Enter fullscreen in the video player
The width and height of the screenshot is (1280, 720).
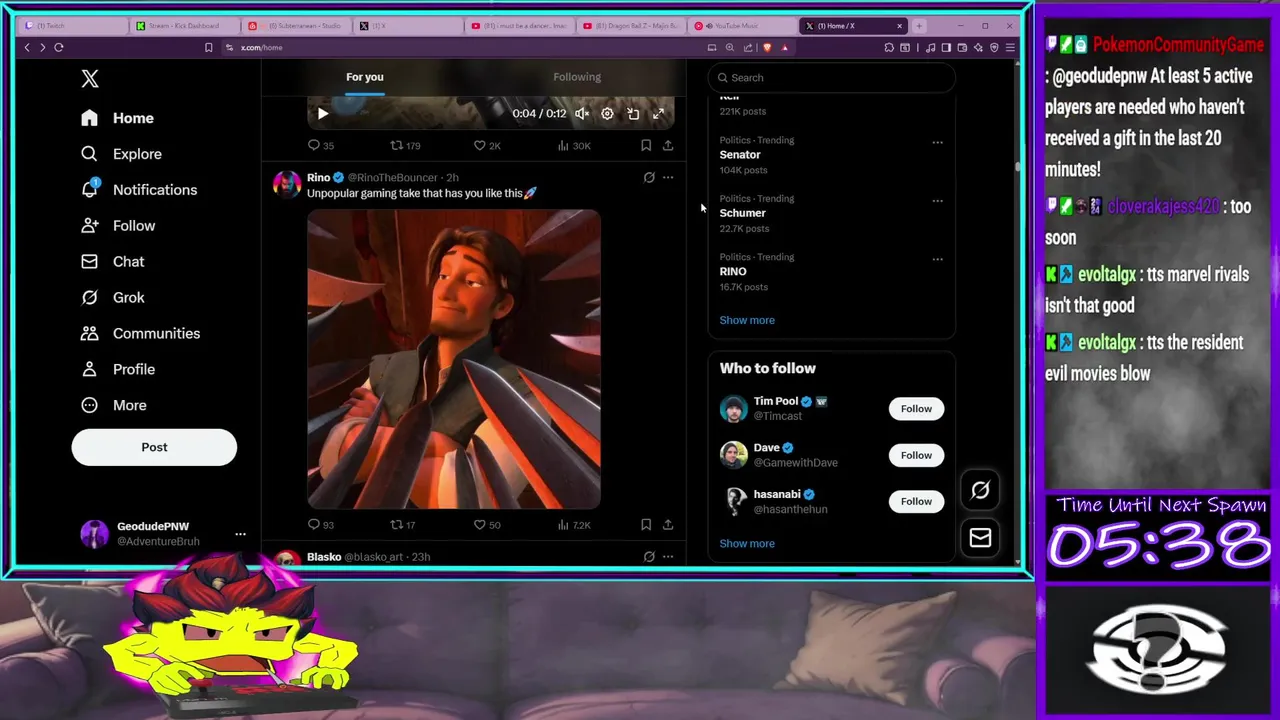(658, 114)
